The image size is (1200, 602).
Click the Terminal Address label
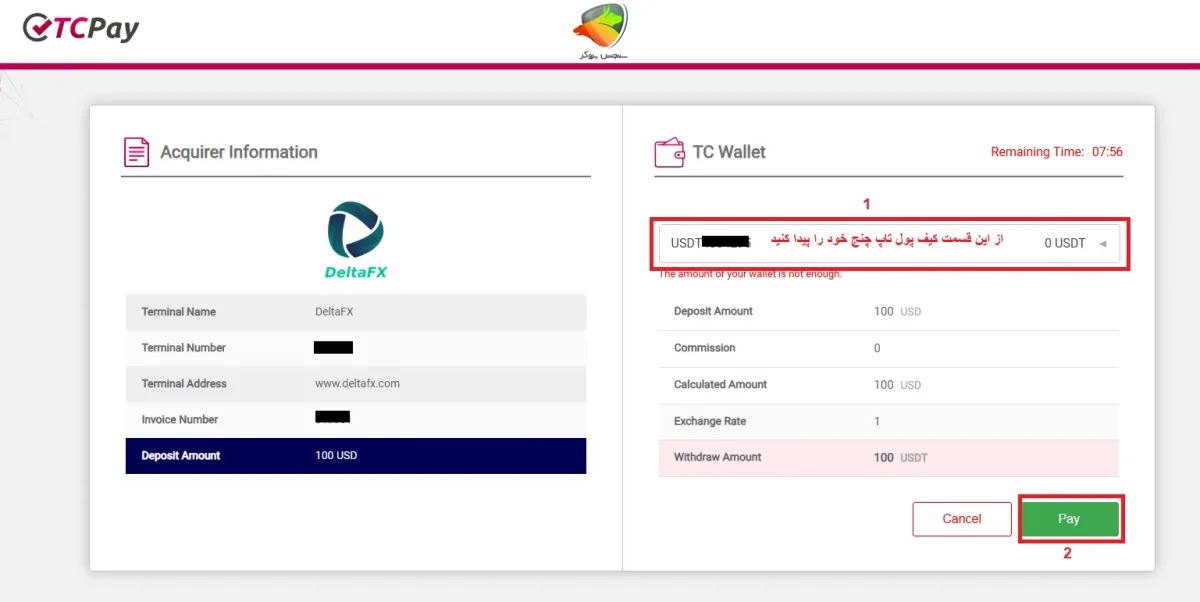(184, 384)
